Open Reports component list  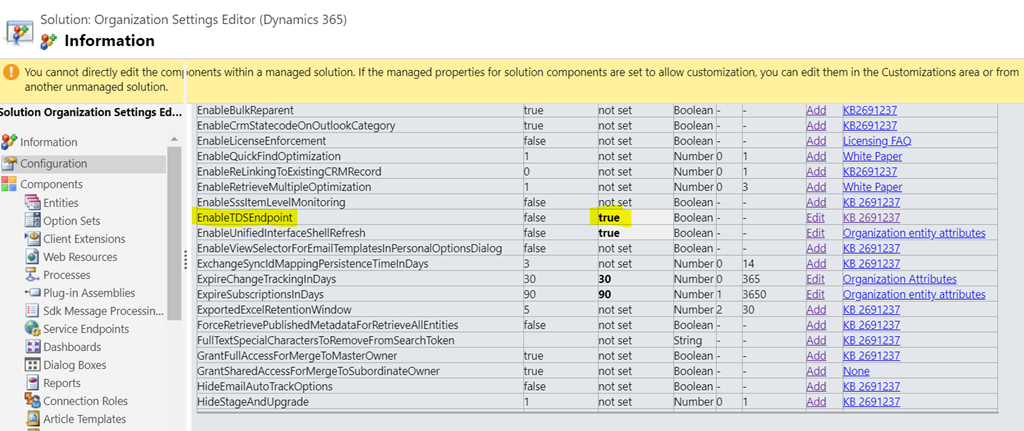(62, 383)
